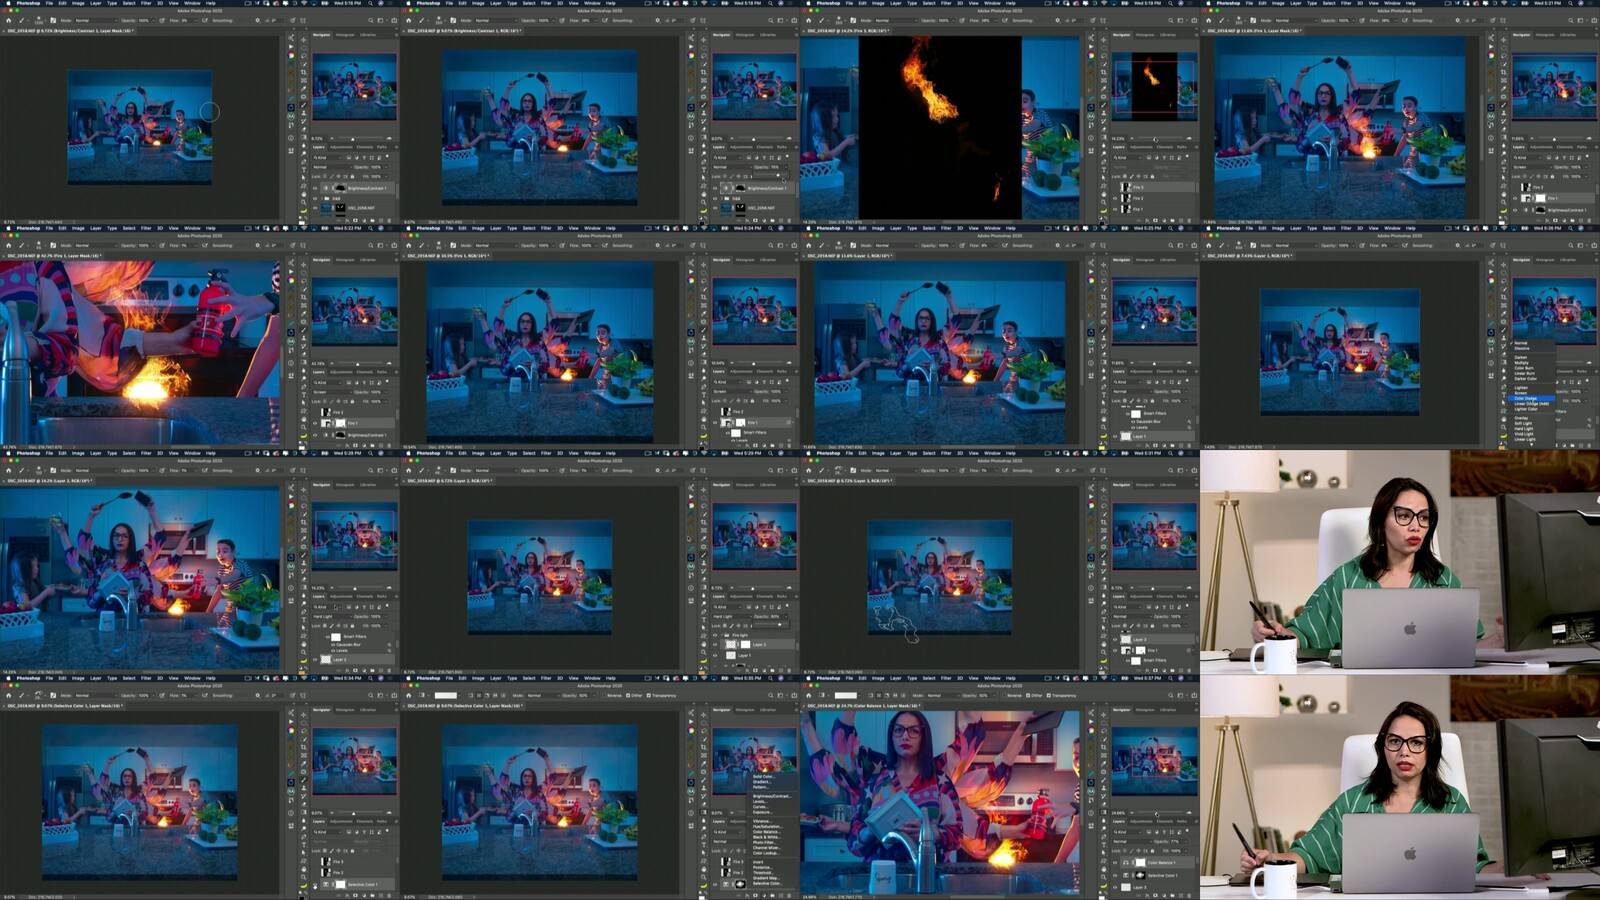Choose Brightness/Contrast in the open adjustment-layer menu
This screenshot has height=900, width=1600.
tap(772, 797)
